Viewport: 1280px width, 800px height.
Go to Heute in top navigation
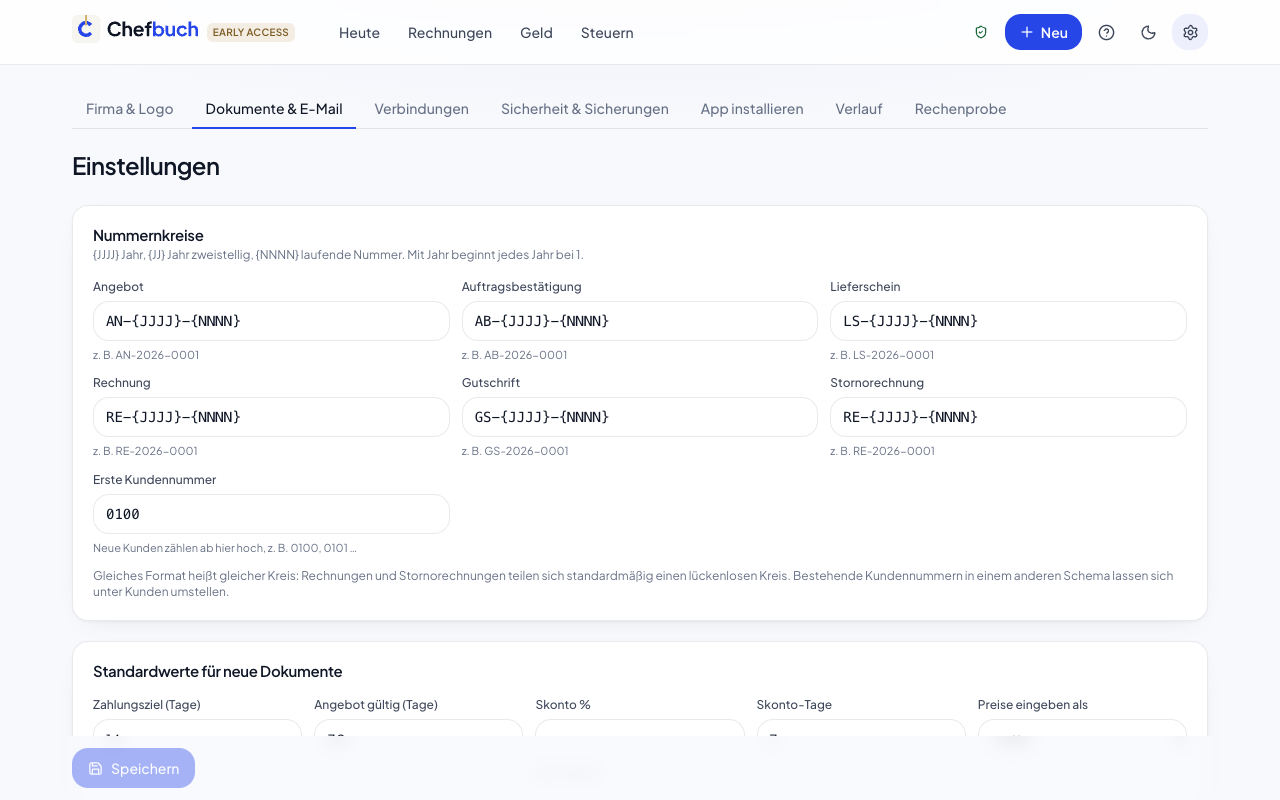tap(359, 32)
